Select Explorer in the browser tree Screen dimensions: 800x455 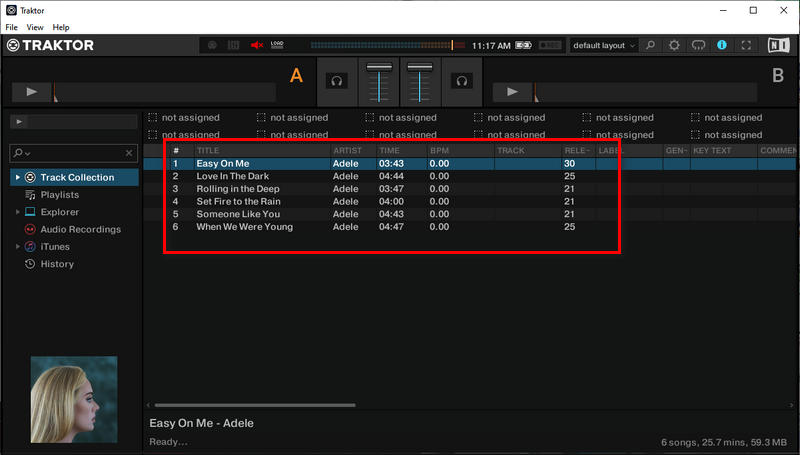click(x=60, y=212)
